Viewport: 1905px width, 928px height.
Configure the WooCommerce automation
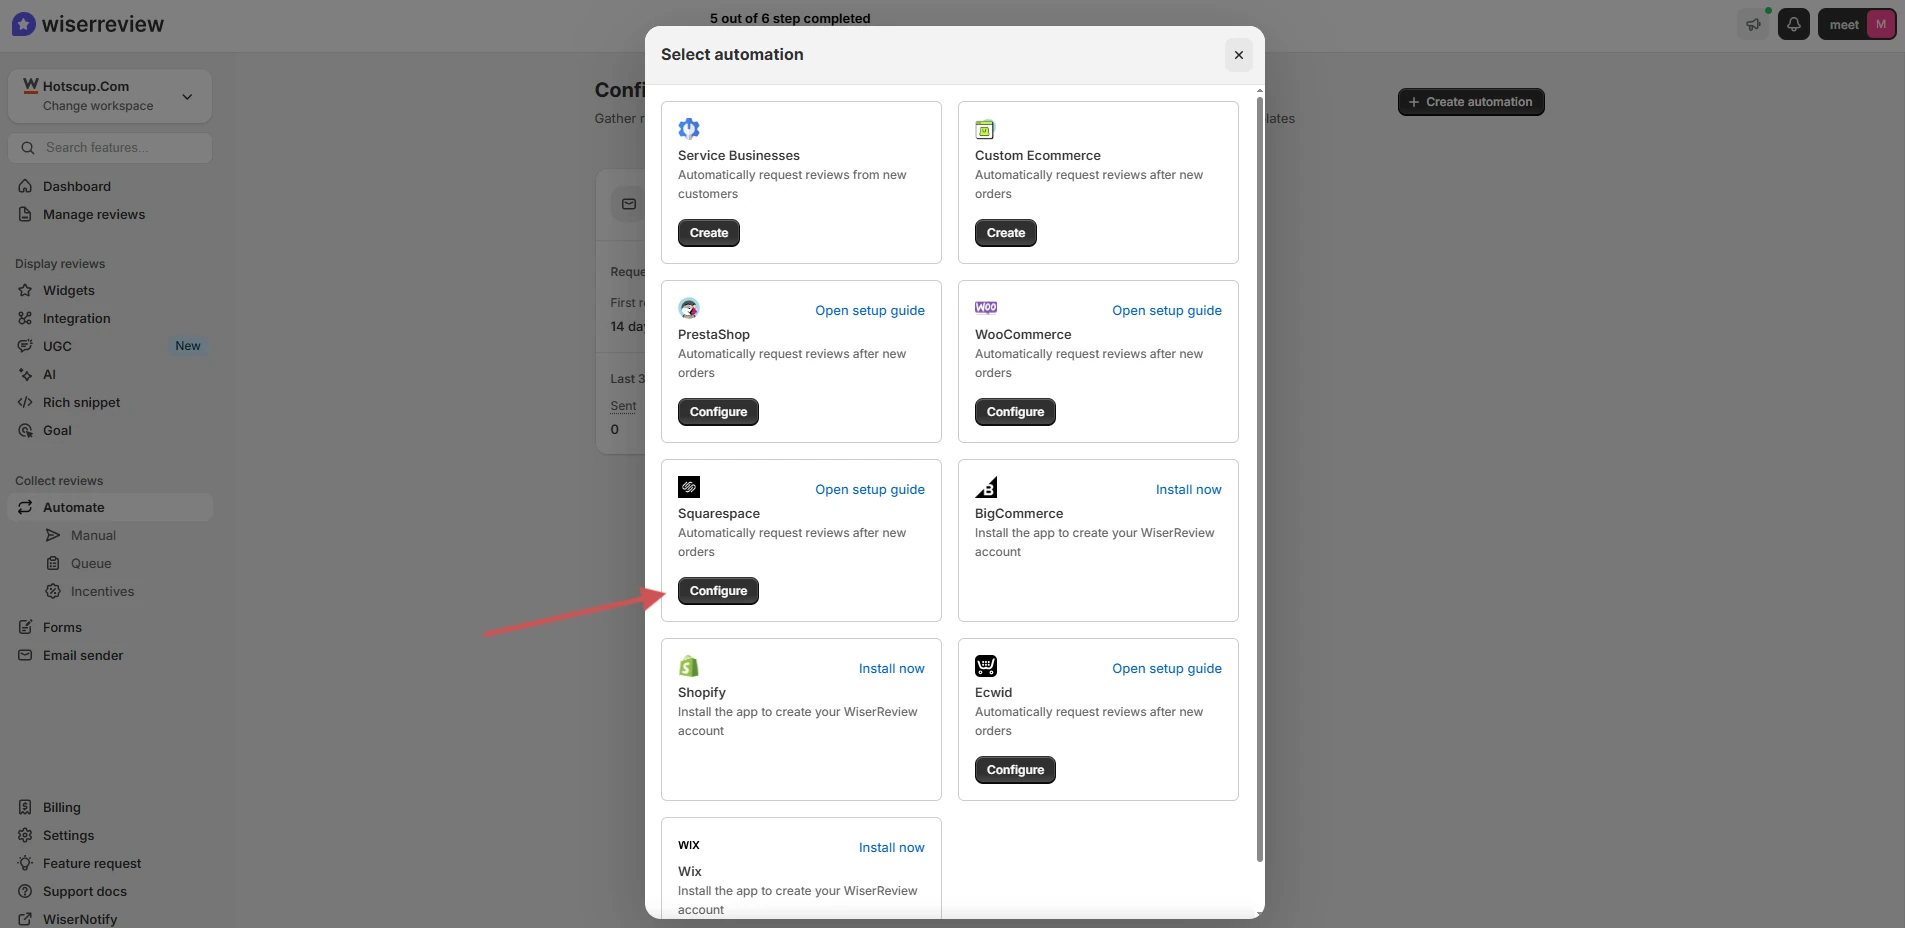coord(1015,412)
